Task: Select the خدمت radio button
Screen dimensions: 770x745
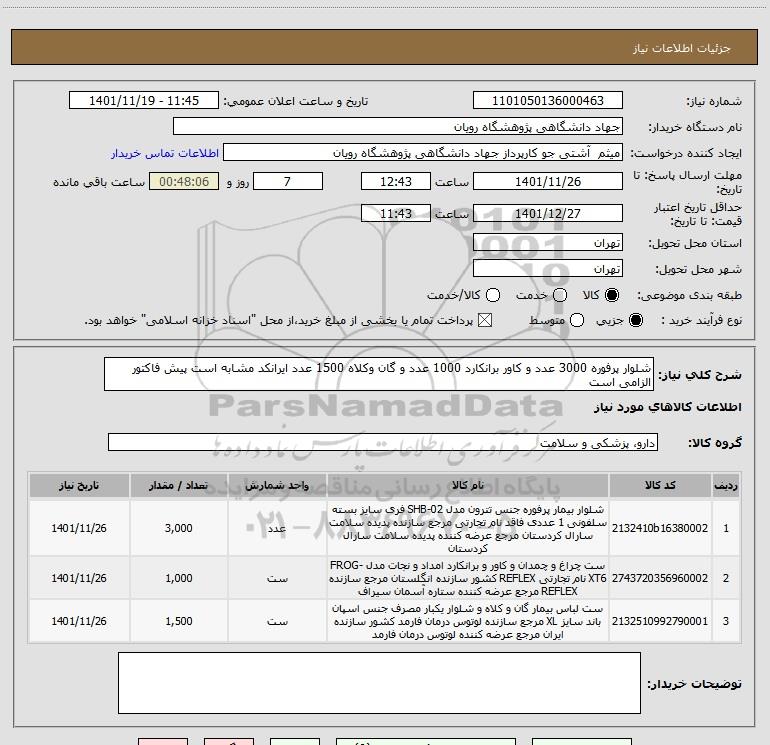Action: (x=560, y=295)
